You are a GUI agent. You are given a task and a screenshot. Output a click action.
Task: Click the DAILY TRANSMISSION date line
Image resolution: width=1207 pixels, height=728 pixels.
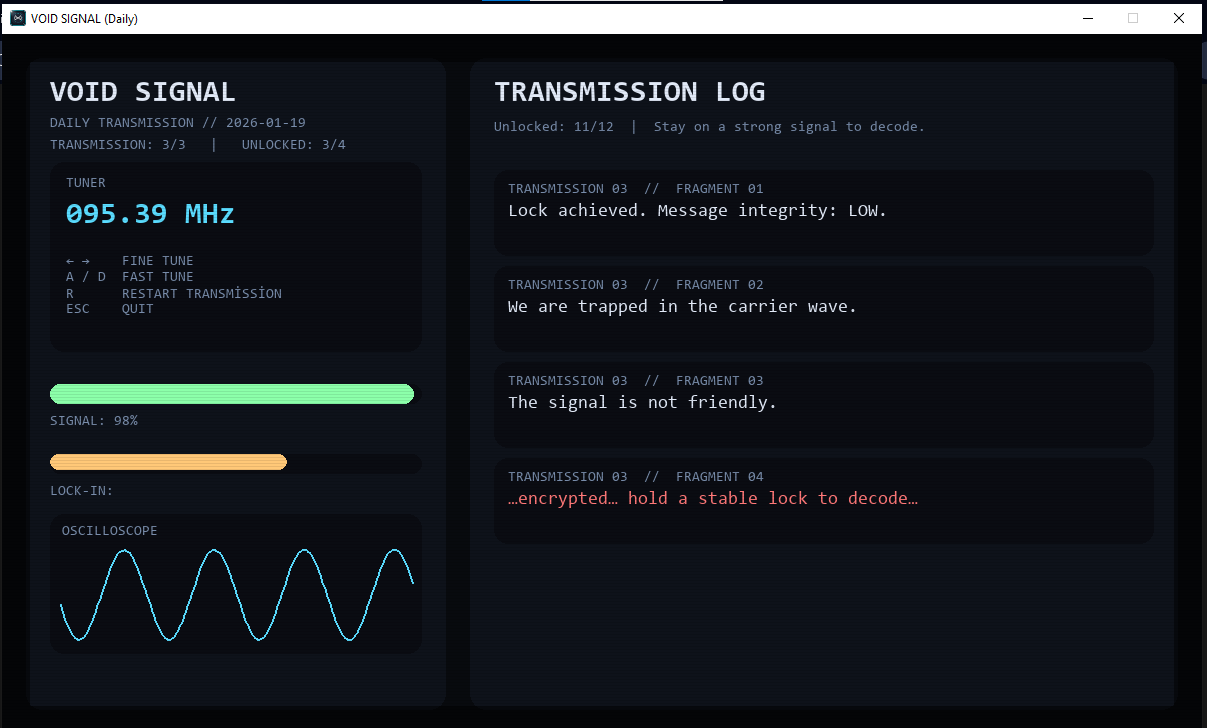178,123
